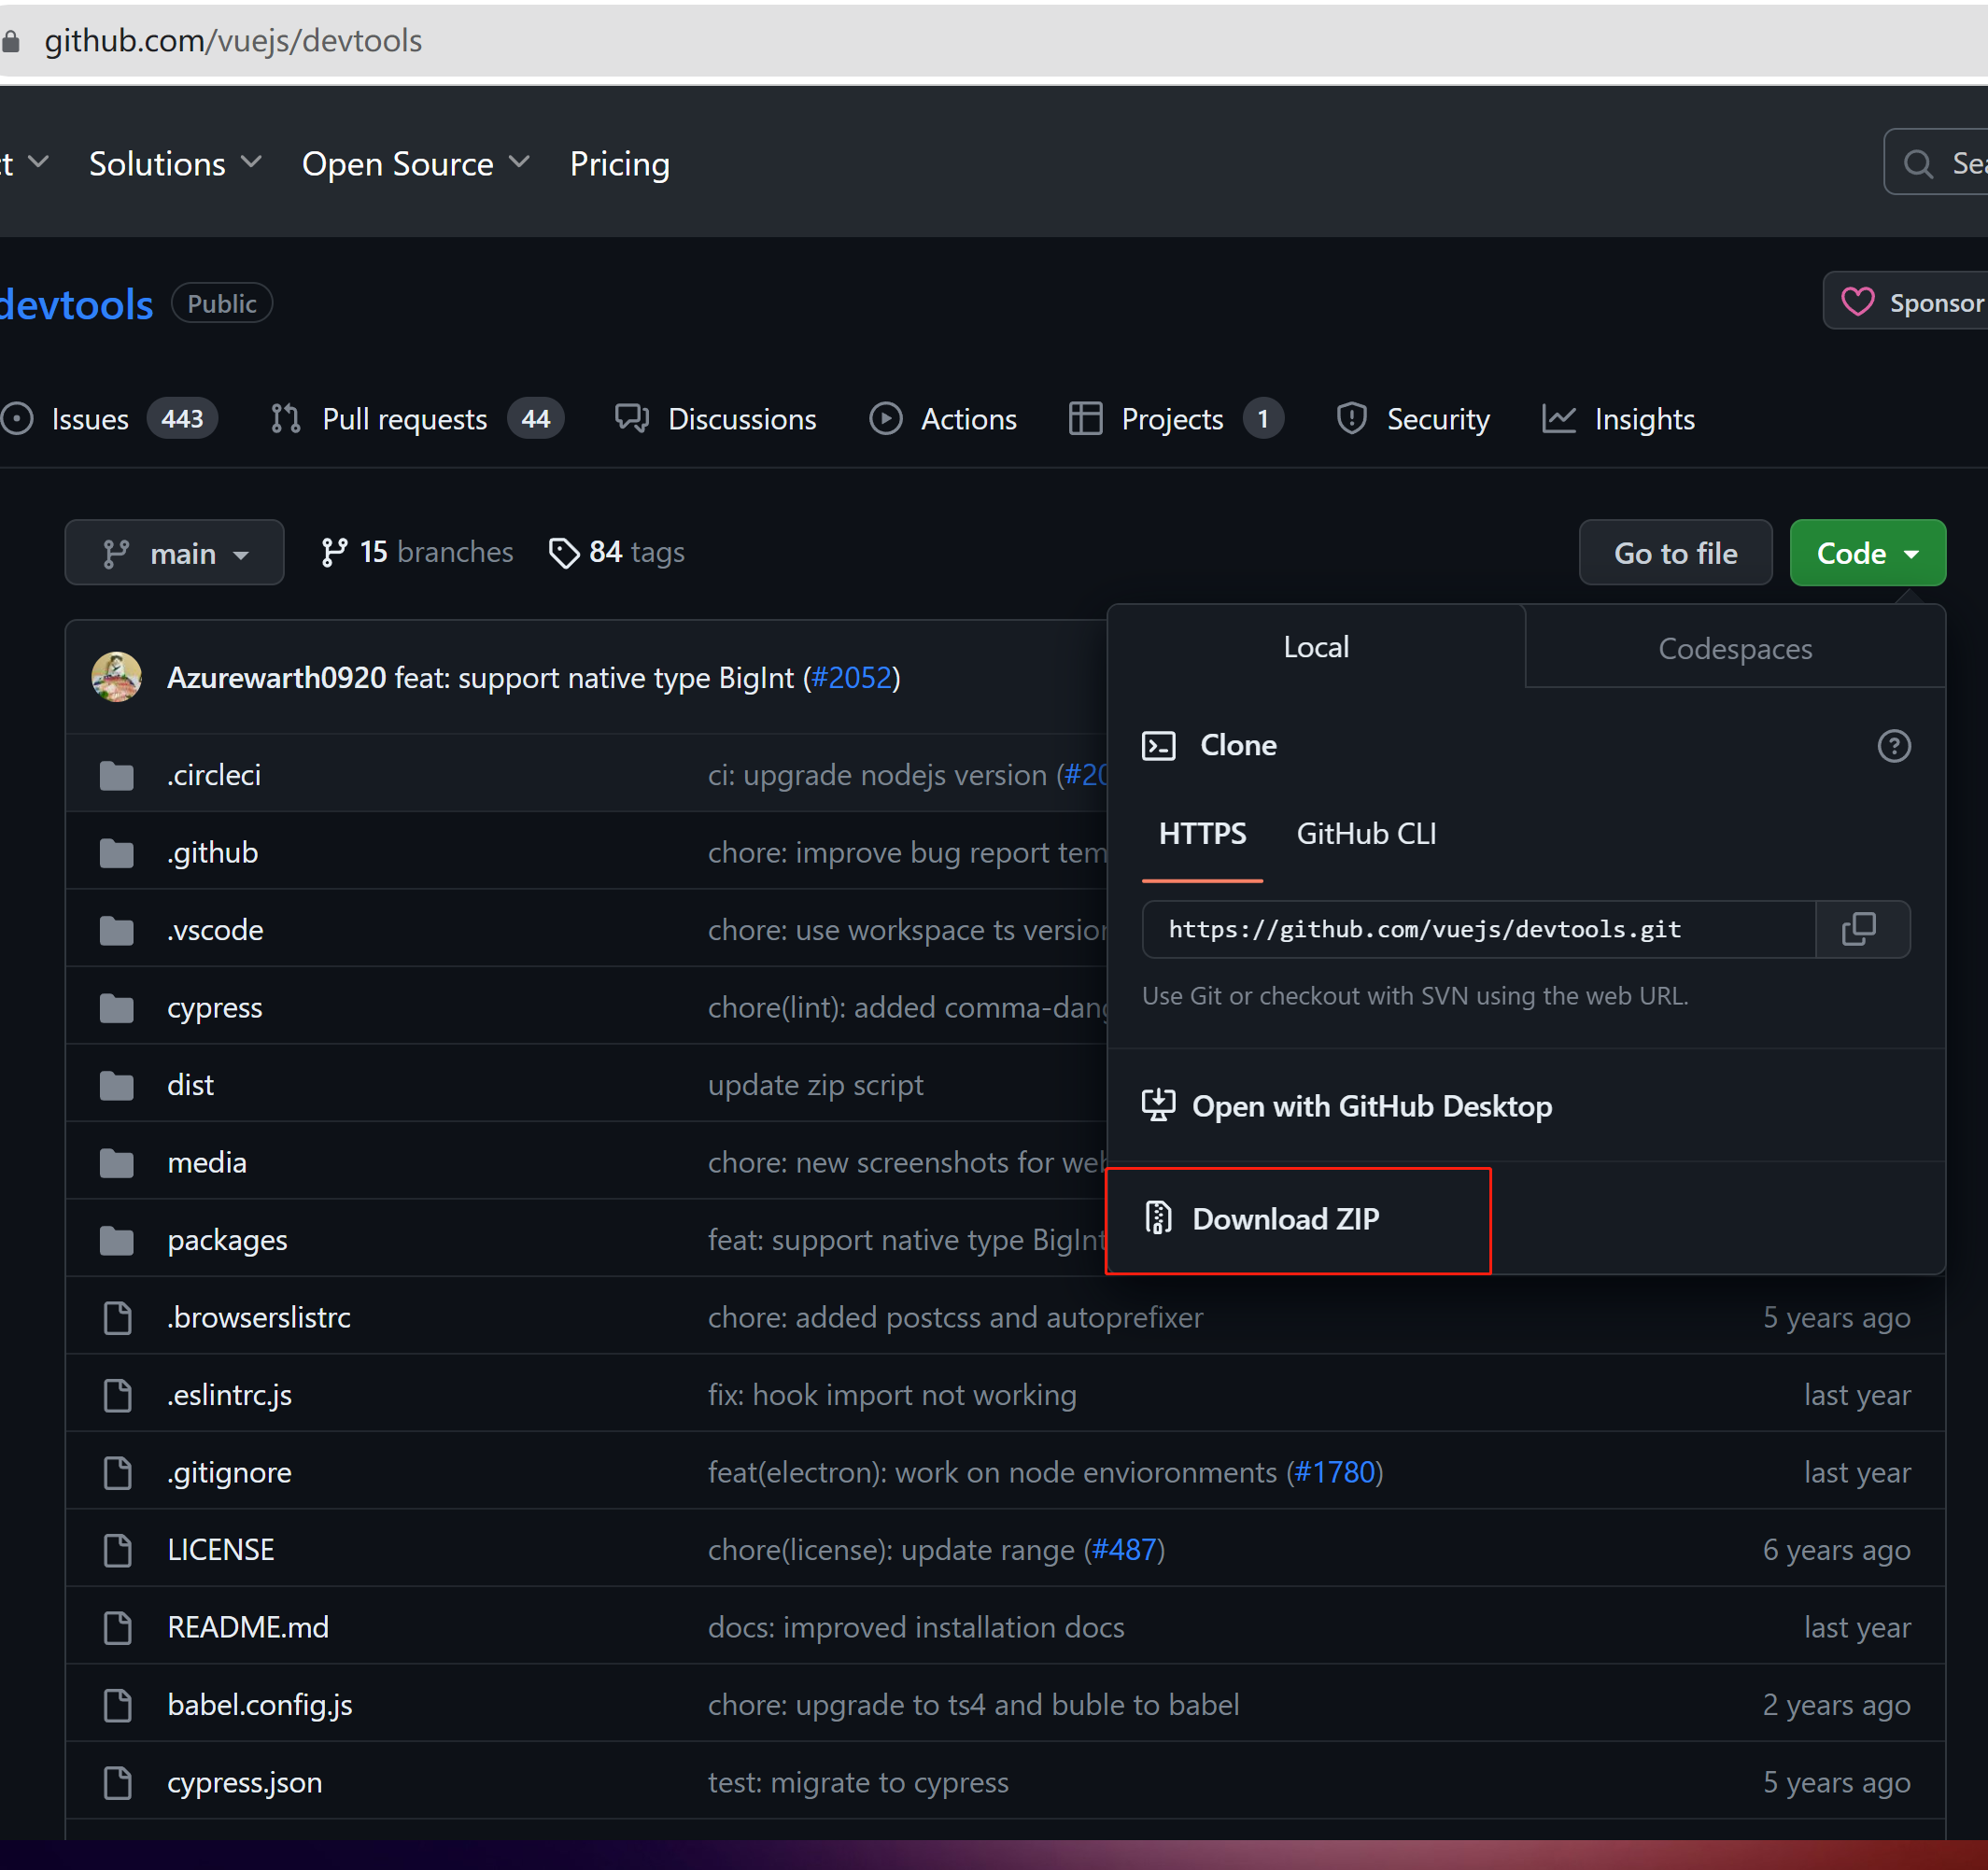View the 15 branches link
The width and height of the screenshot is (1988, 1870).
(x=416, y=552)
